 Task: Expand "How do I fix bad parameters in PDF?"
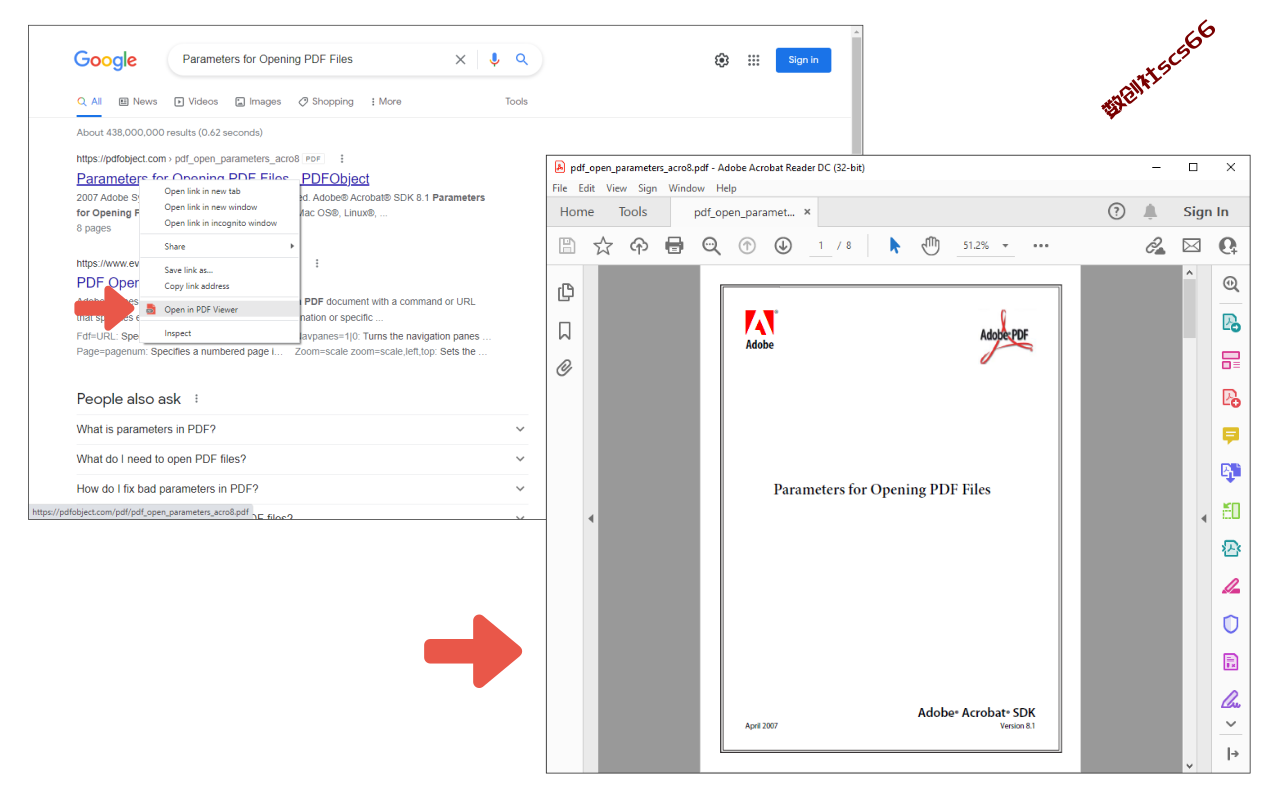tap(301, 489)
